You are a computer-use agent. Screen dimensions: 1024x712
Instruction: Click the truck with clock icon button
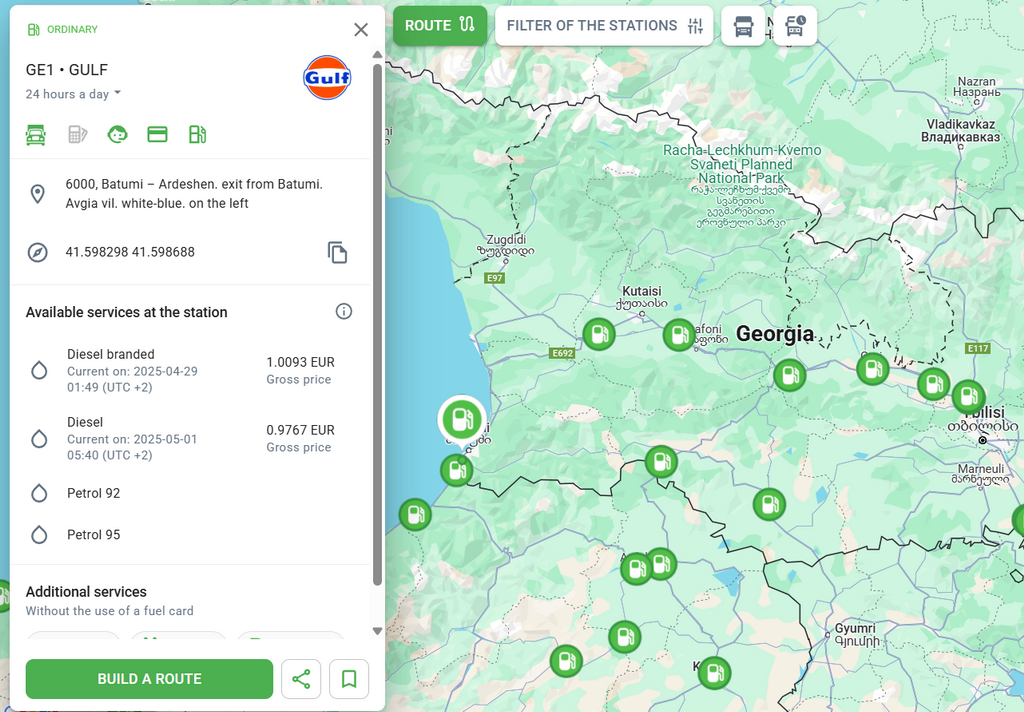coord(795,26)
